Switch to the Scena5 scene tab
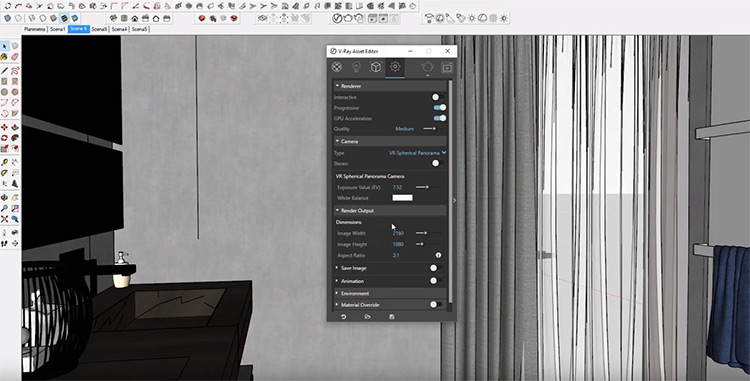This screenshot has height=381, width=750. click(x=139, y=29)
